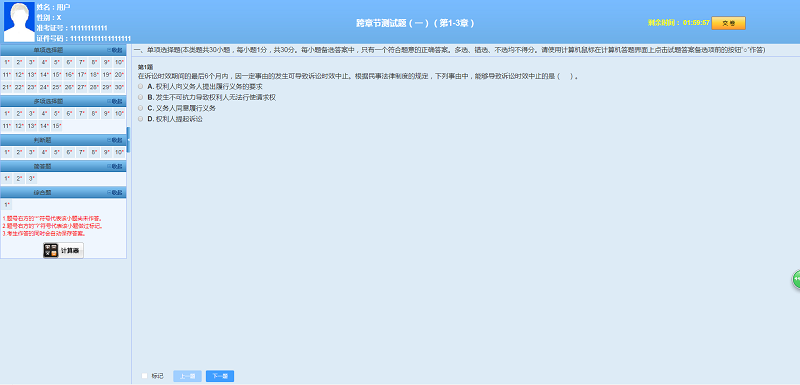Screen dimensions: 800x385
Task: Jump to 单项选择题 question 5
Action: click(x=57, y=62)
